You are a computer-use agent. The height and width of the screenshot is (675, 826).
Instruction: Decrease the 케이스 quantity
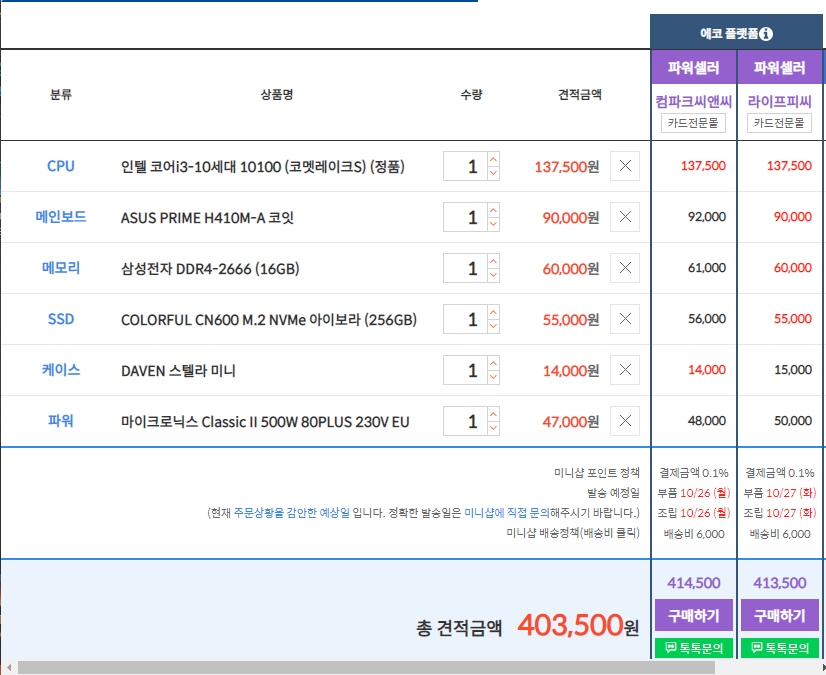[x=493, y=377]
